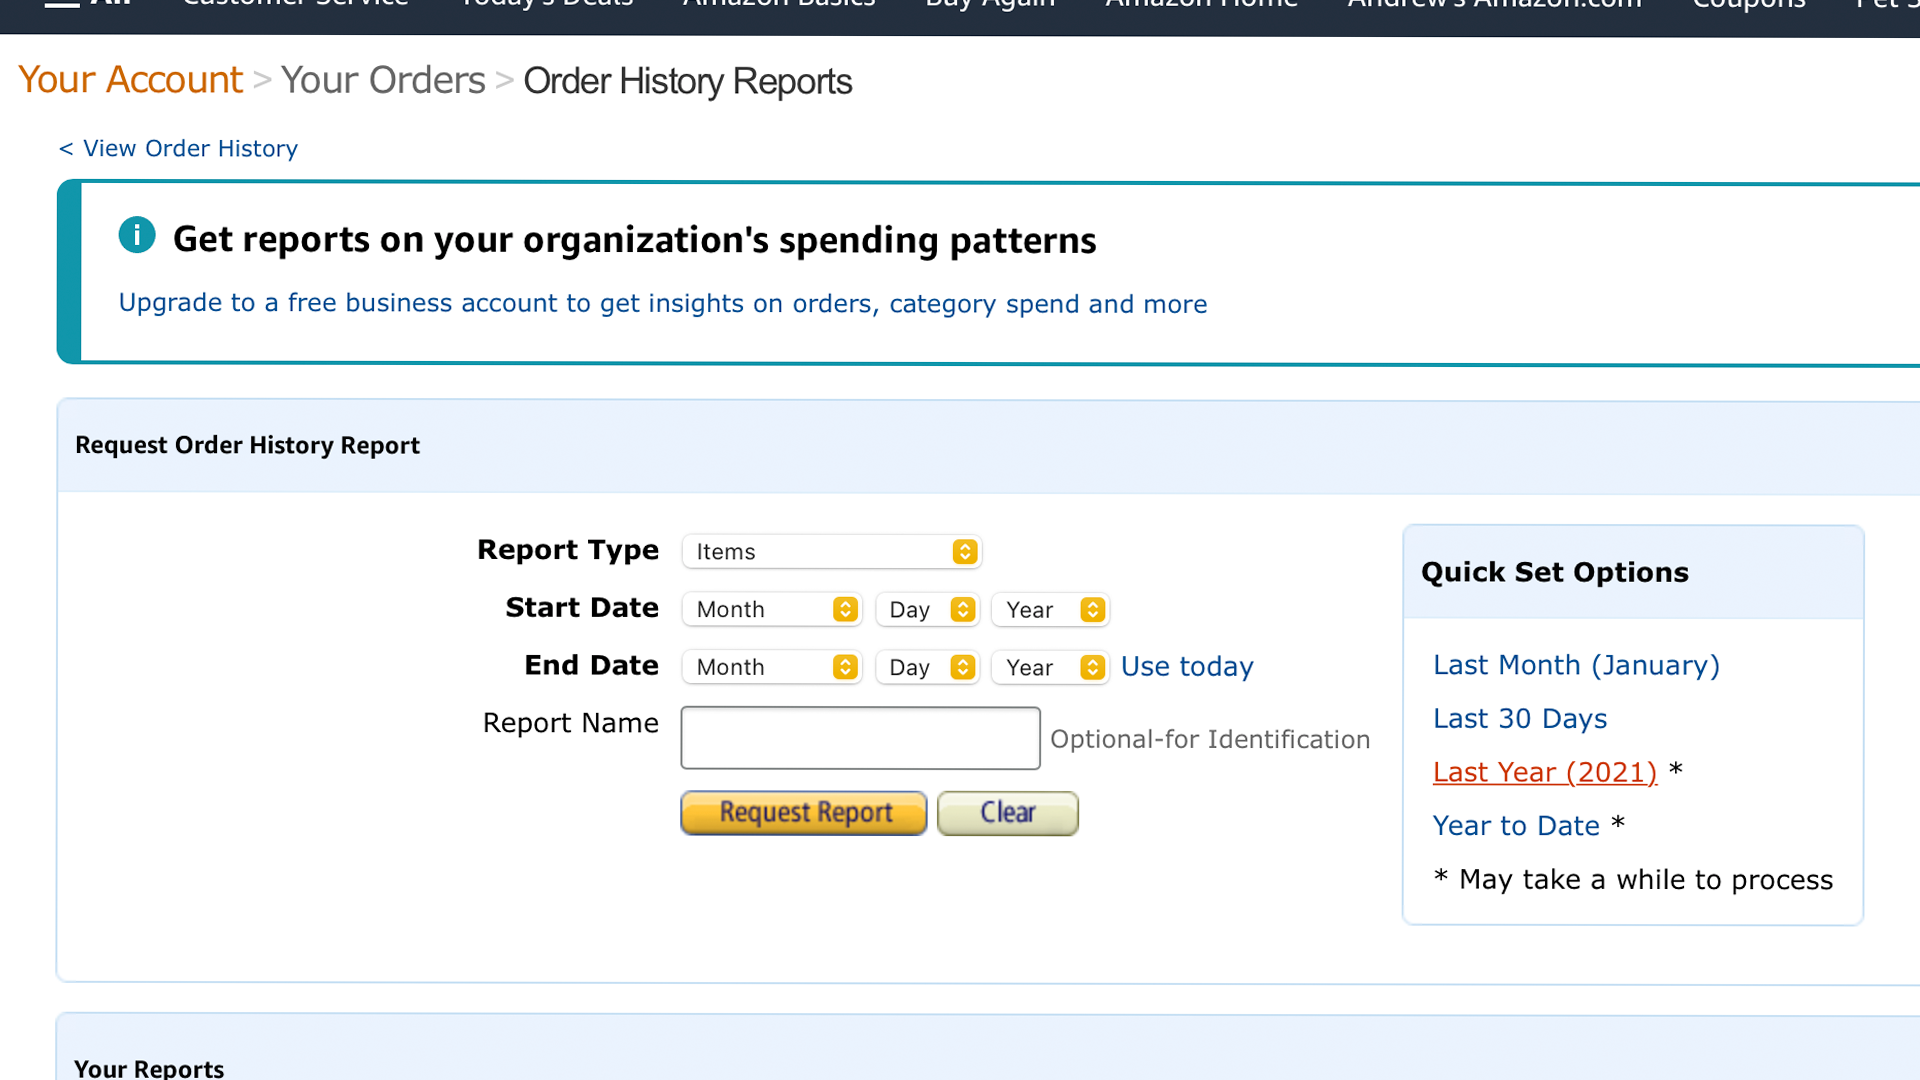This screenshot has height=1080, width=1920.
Task: Select the Last Year (2021) quick option
Action: coord(1544,772)
